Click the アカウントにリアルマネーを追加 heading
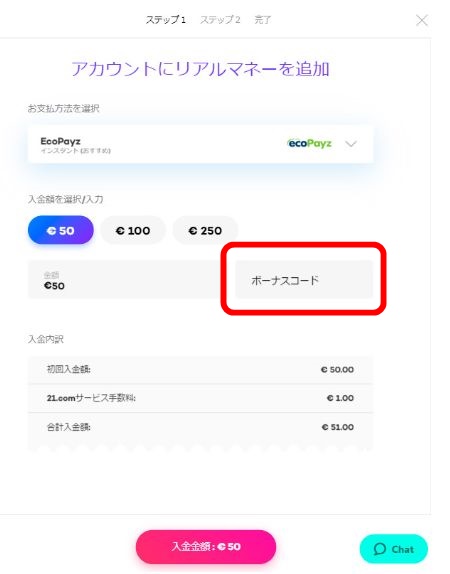The width and height of the screenshot is (450, 574). (x=200, y=69)
